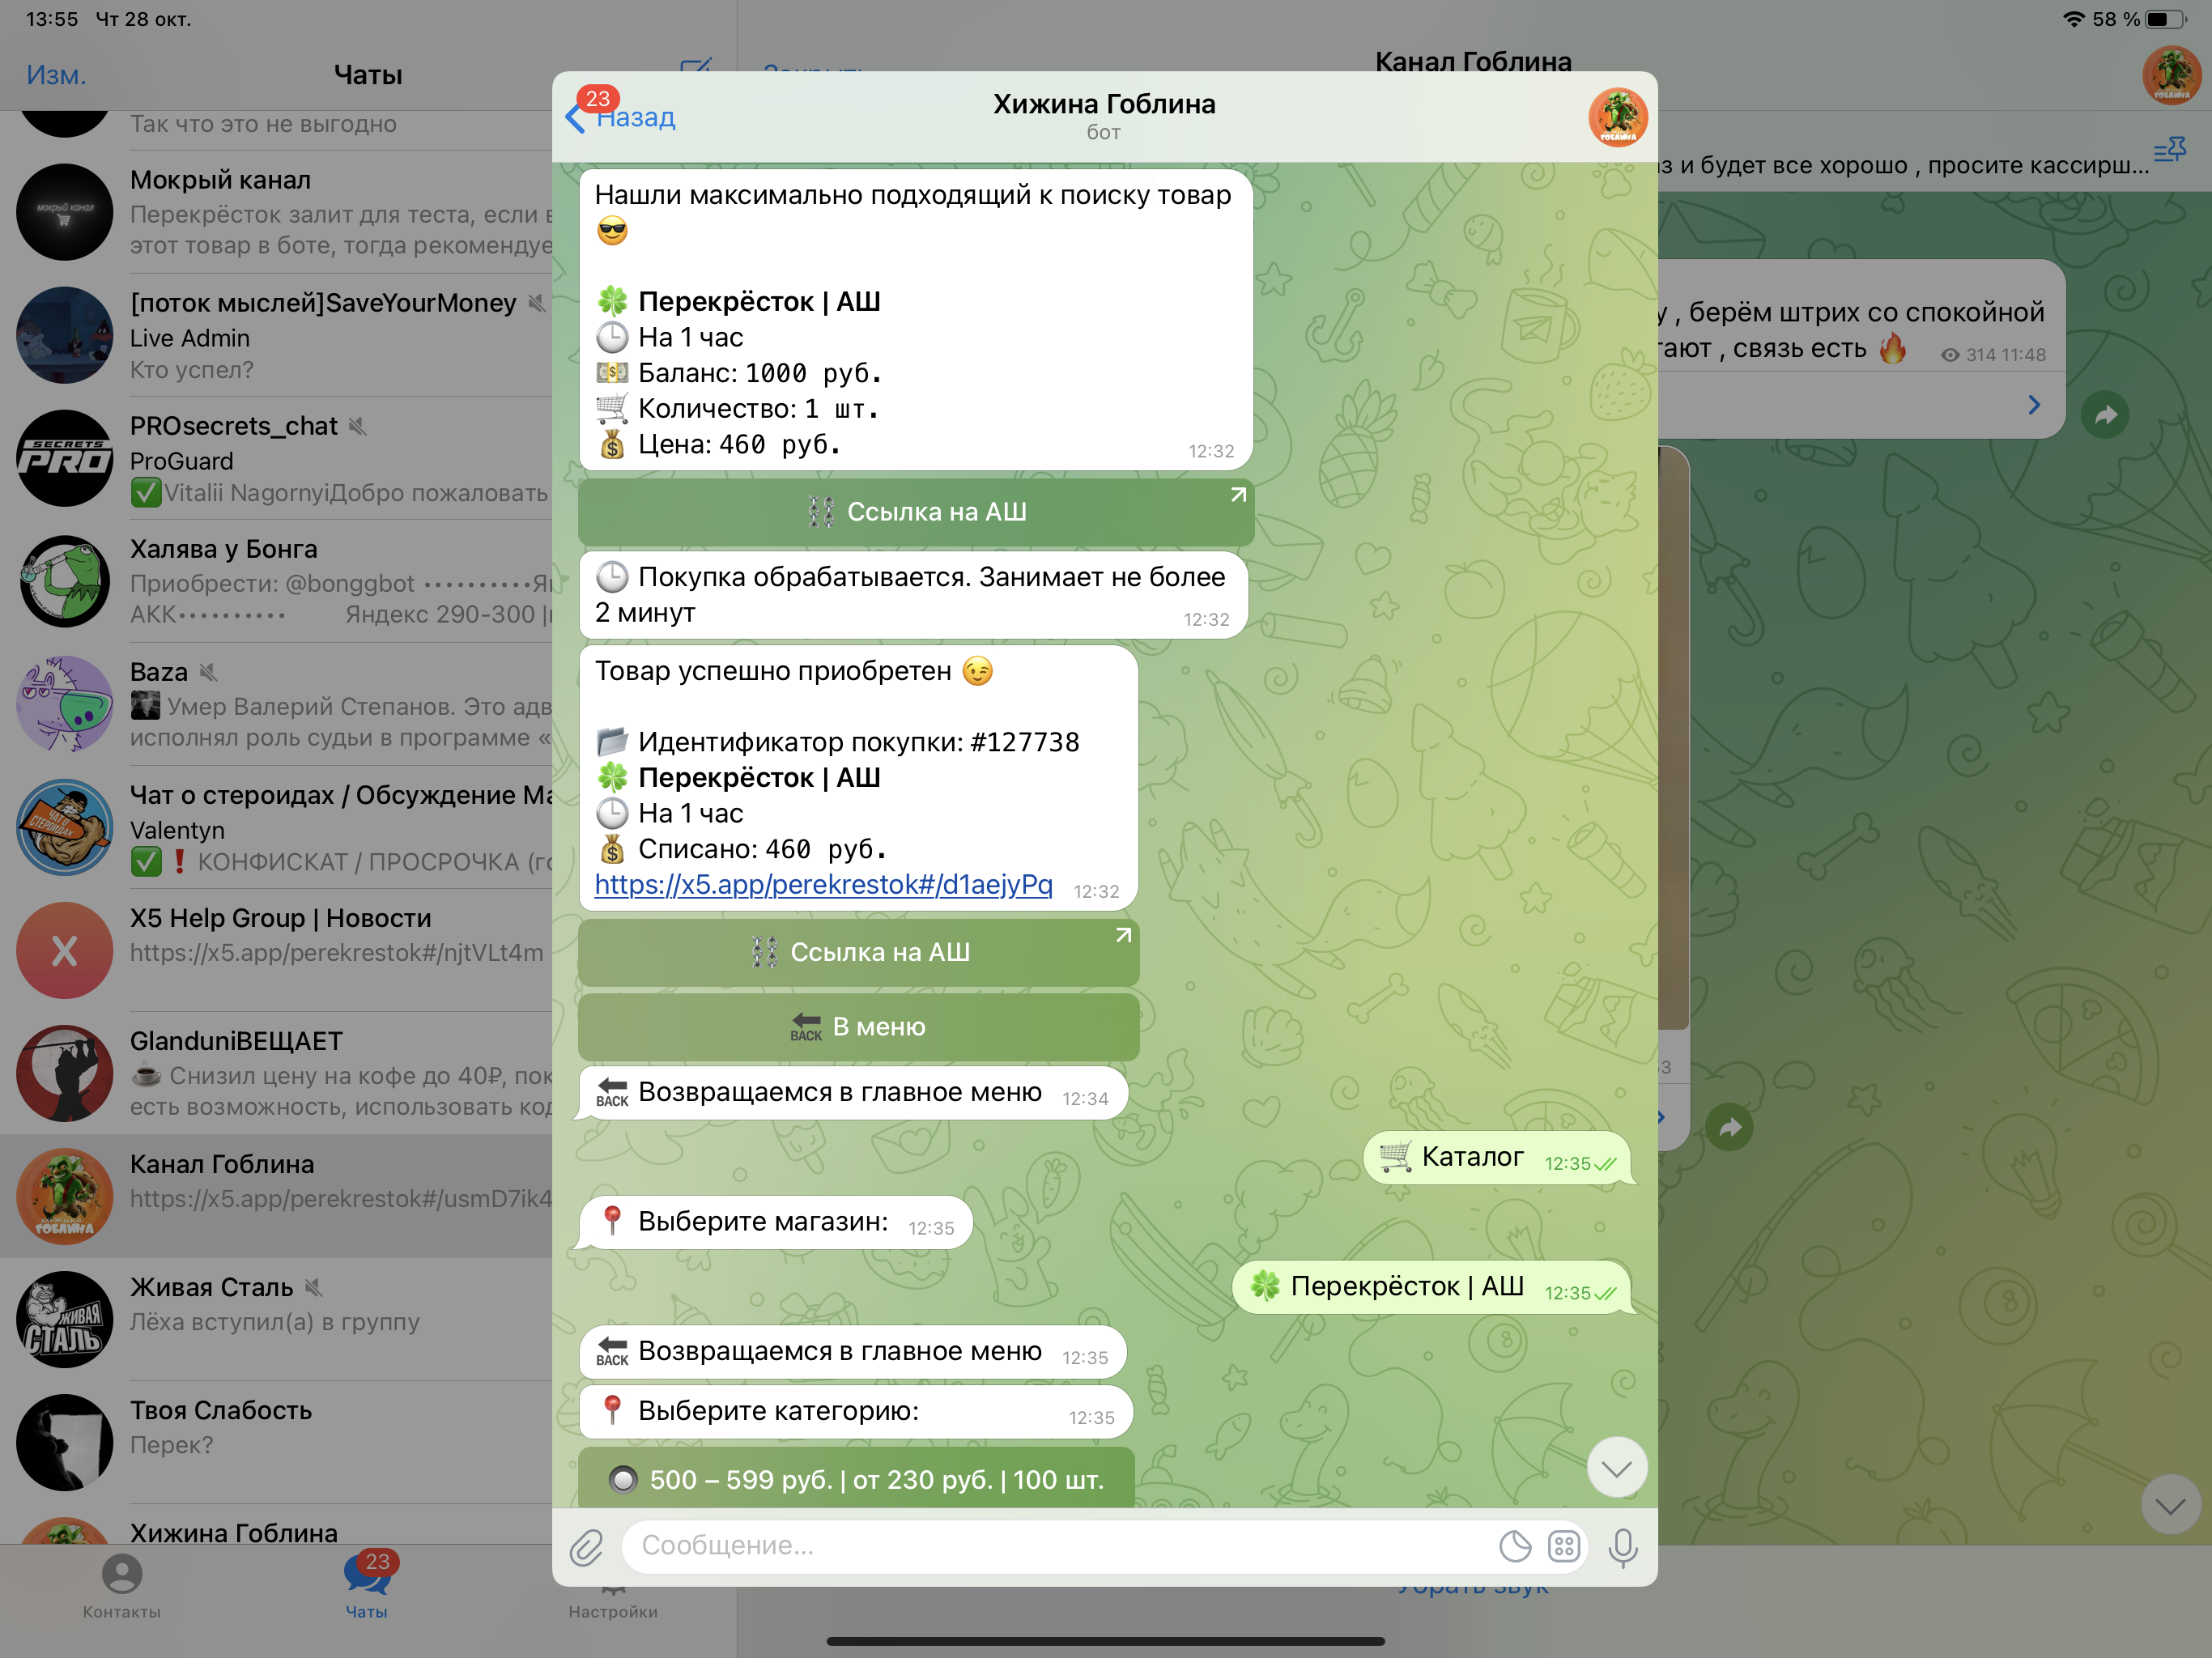Tap the upper Ссылка на АШ button

point(916,512)
